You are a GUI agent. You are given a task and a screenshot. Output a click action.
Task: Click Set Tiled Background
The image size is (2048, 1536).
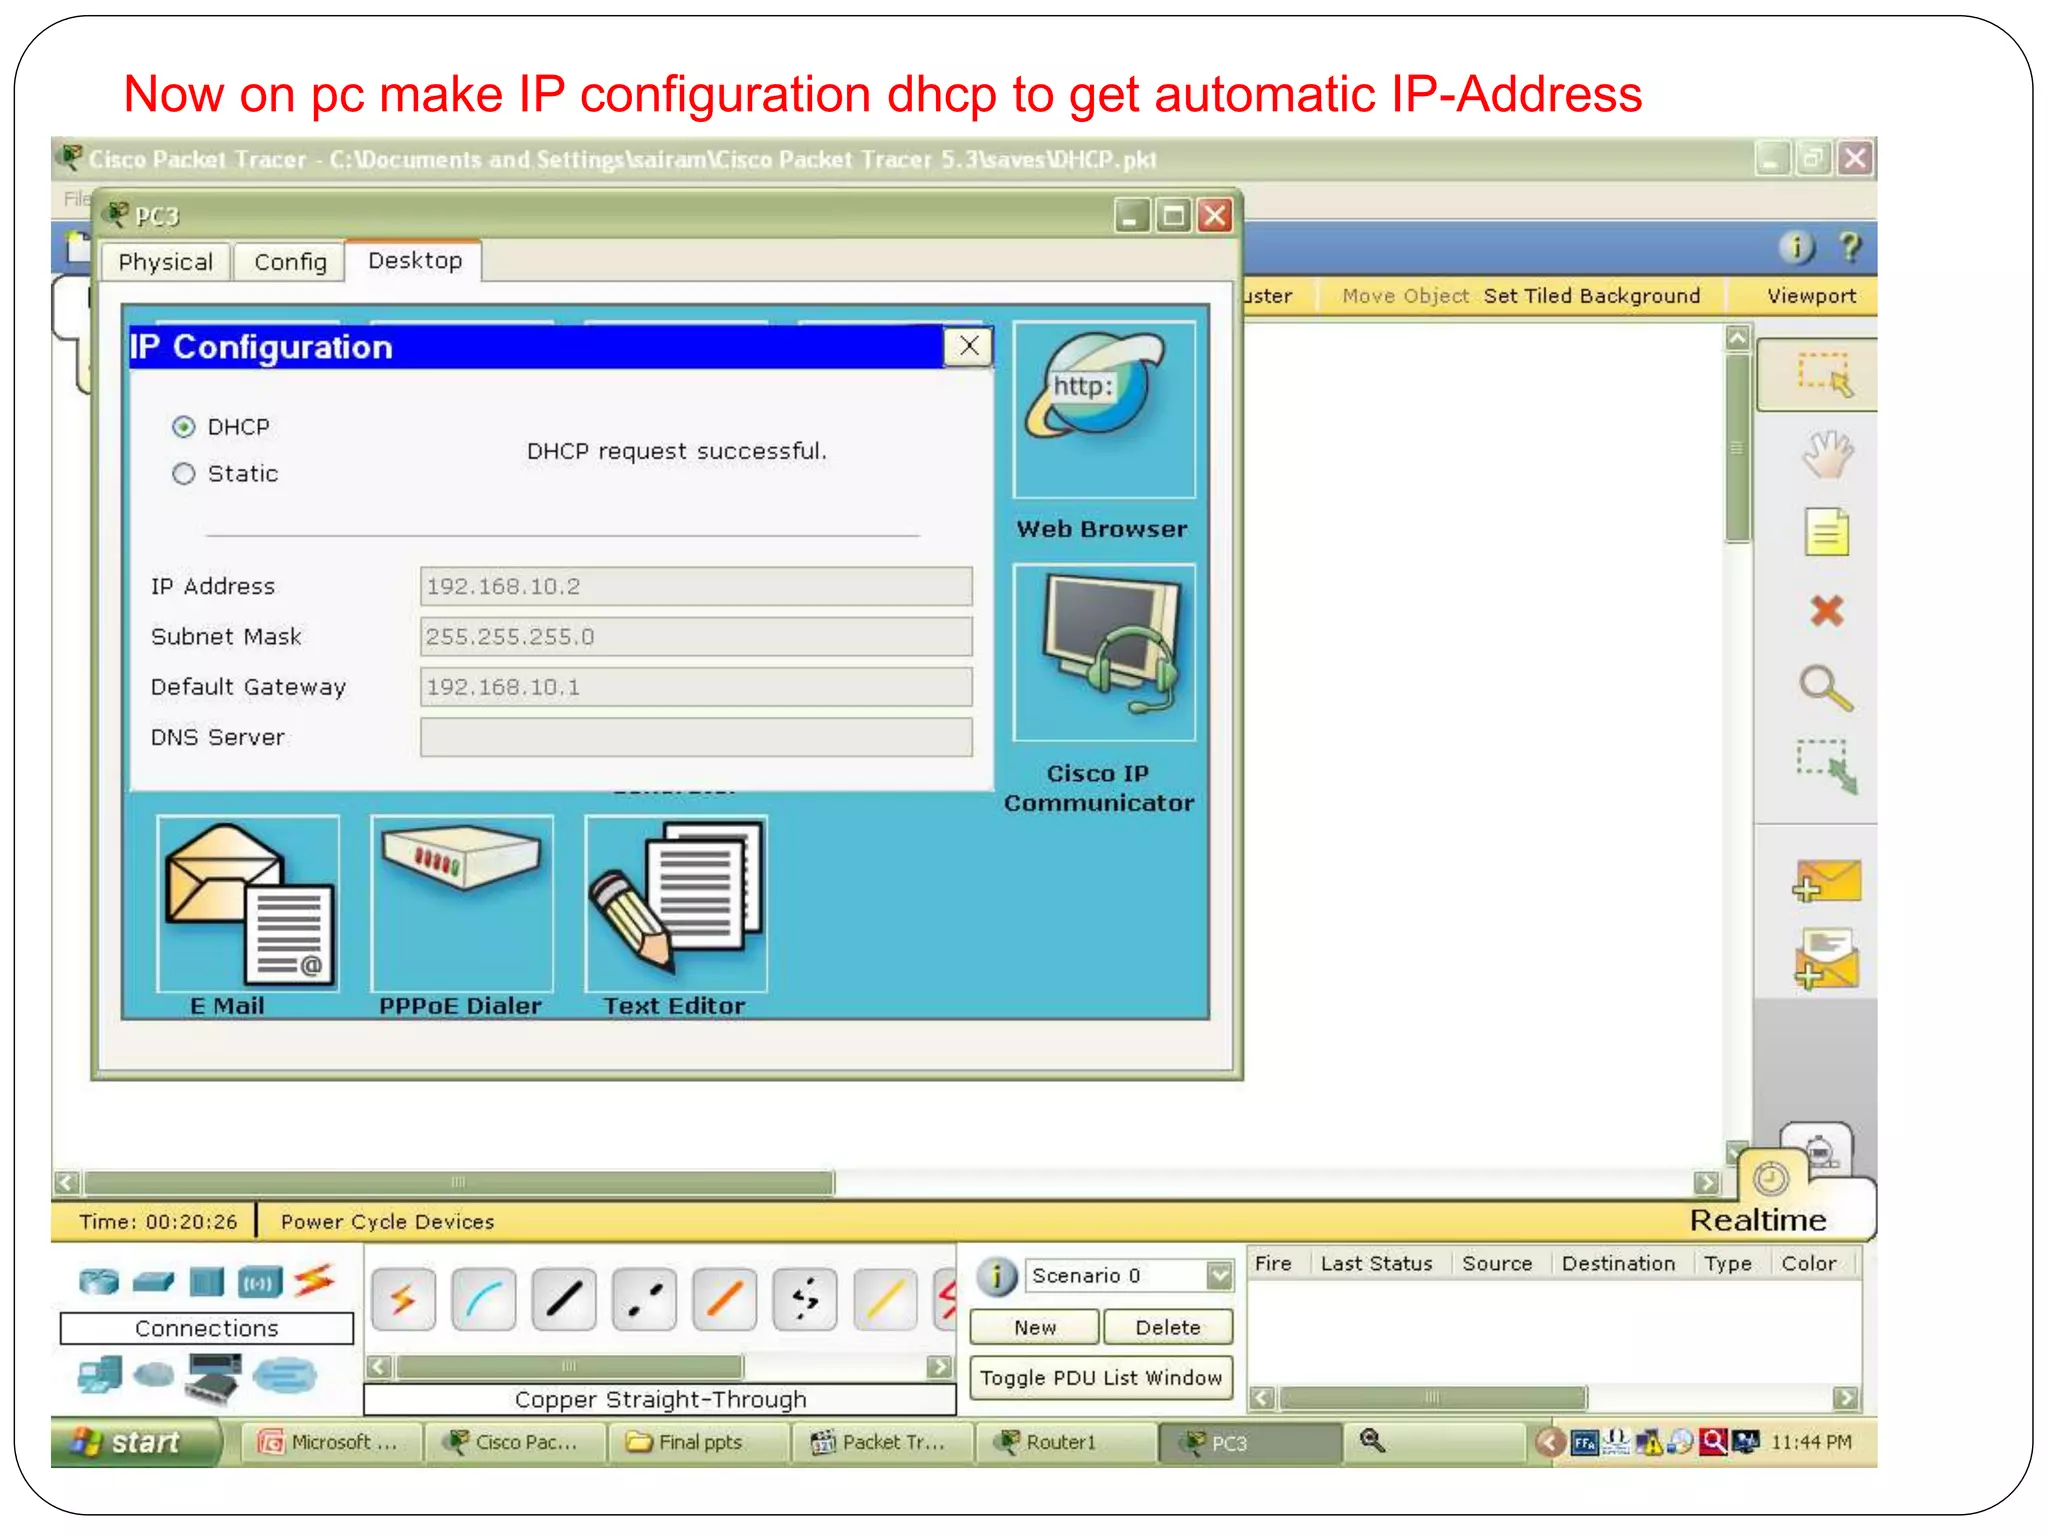tap(1592, 296)
